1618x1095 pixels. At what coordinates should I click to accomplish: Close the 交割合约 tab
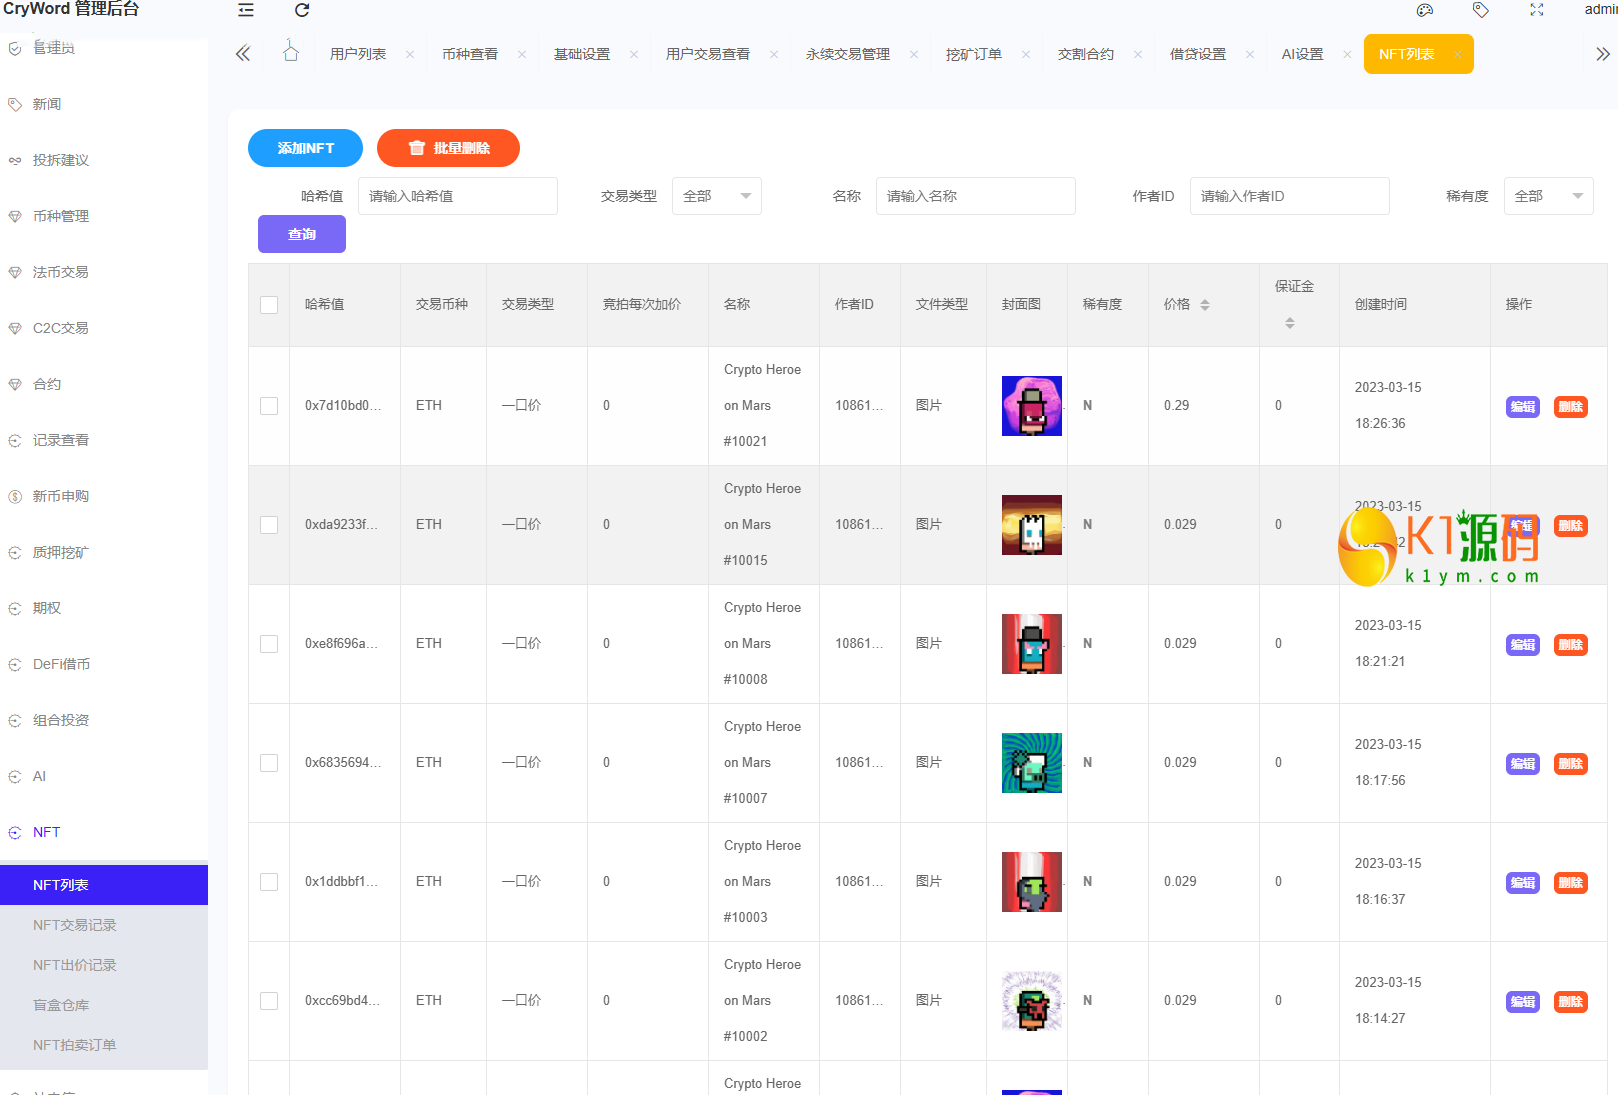click(1138, 55)
